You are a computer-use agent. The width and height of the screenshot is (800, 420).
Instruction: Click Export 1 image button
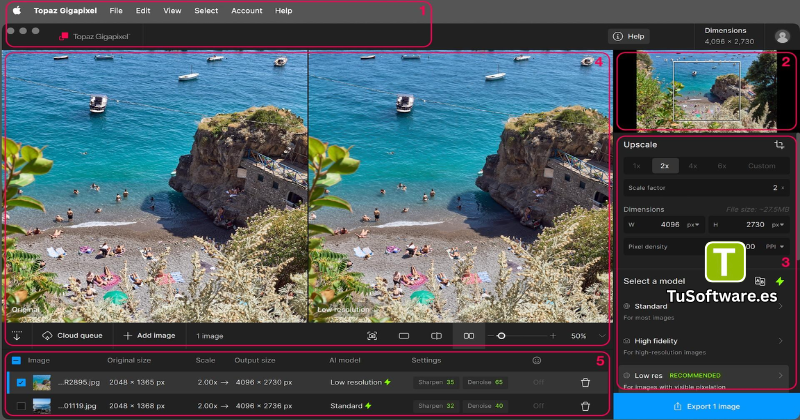(x=706, y=406)
